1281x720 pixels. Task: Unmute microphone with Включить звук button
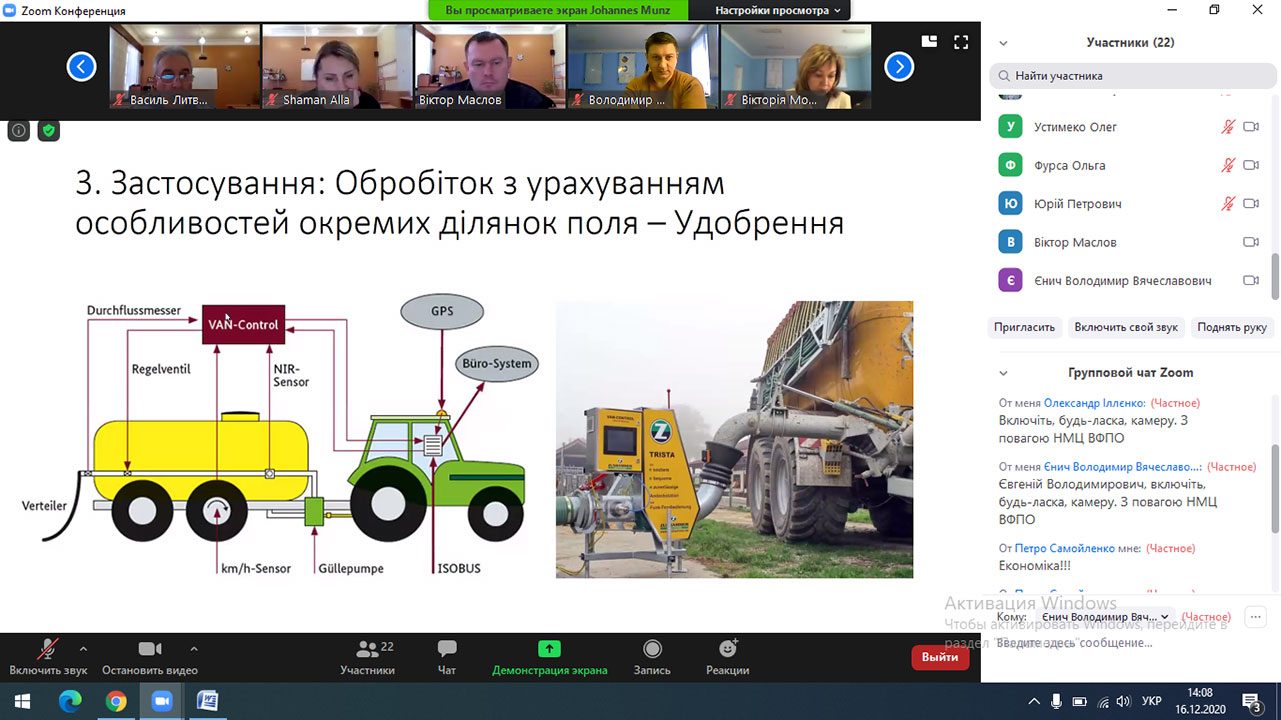click(x=48, y=657)
